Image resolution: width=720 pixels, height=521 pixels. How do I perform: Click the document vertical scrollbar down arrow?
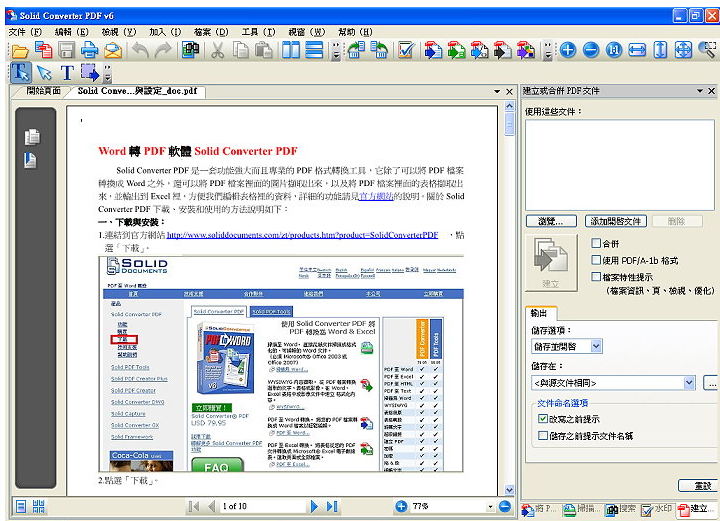509,489
